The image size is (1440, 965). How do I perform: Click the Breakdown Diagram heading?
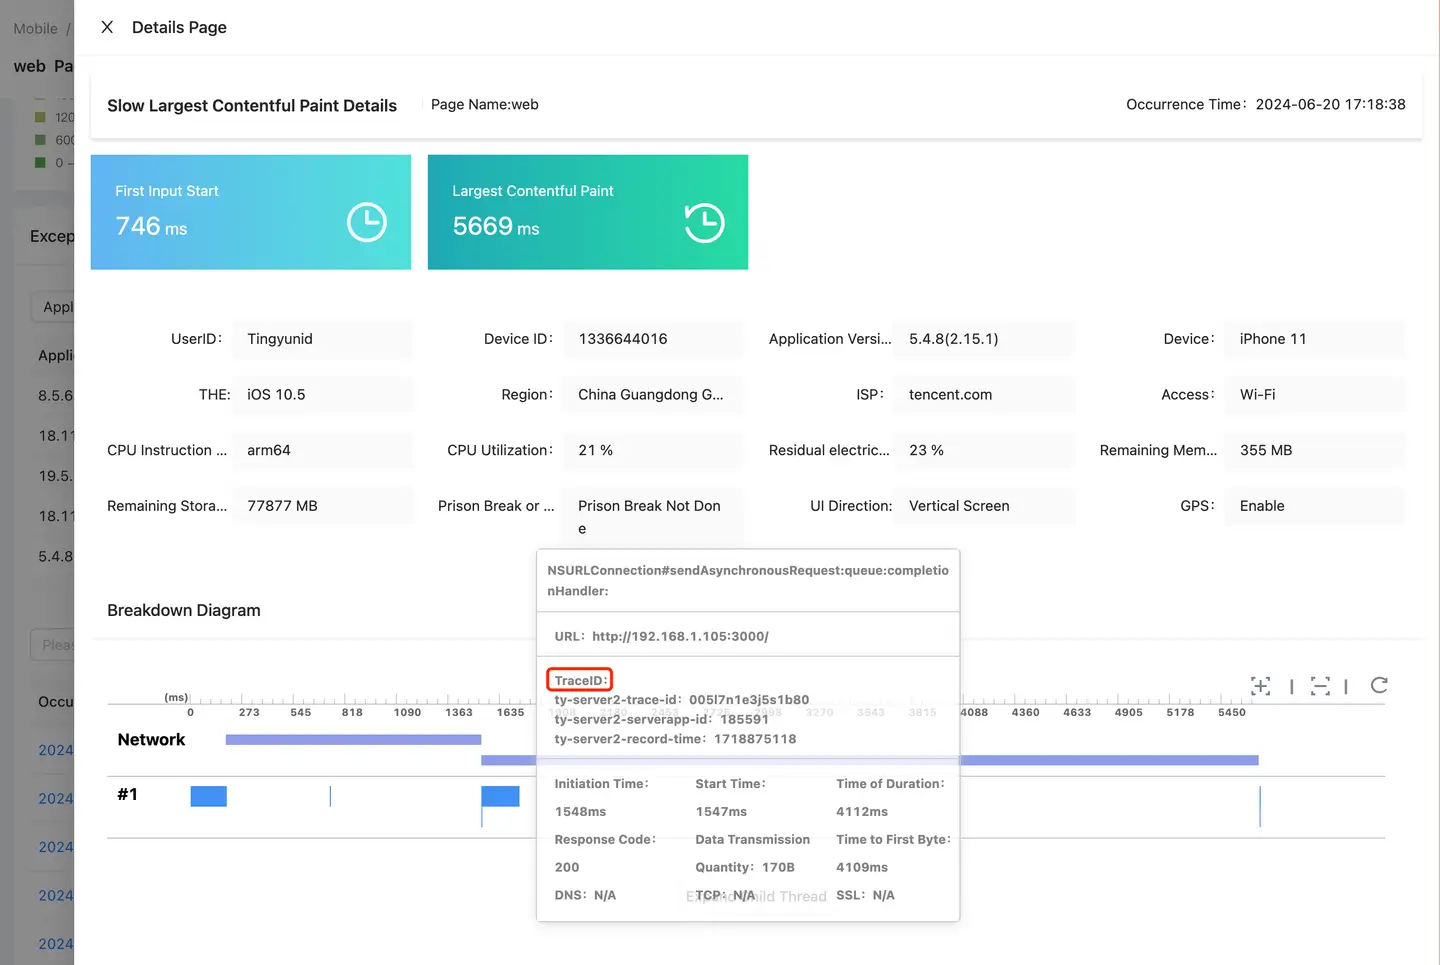[x=184, y=610]
